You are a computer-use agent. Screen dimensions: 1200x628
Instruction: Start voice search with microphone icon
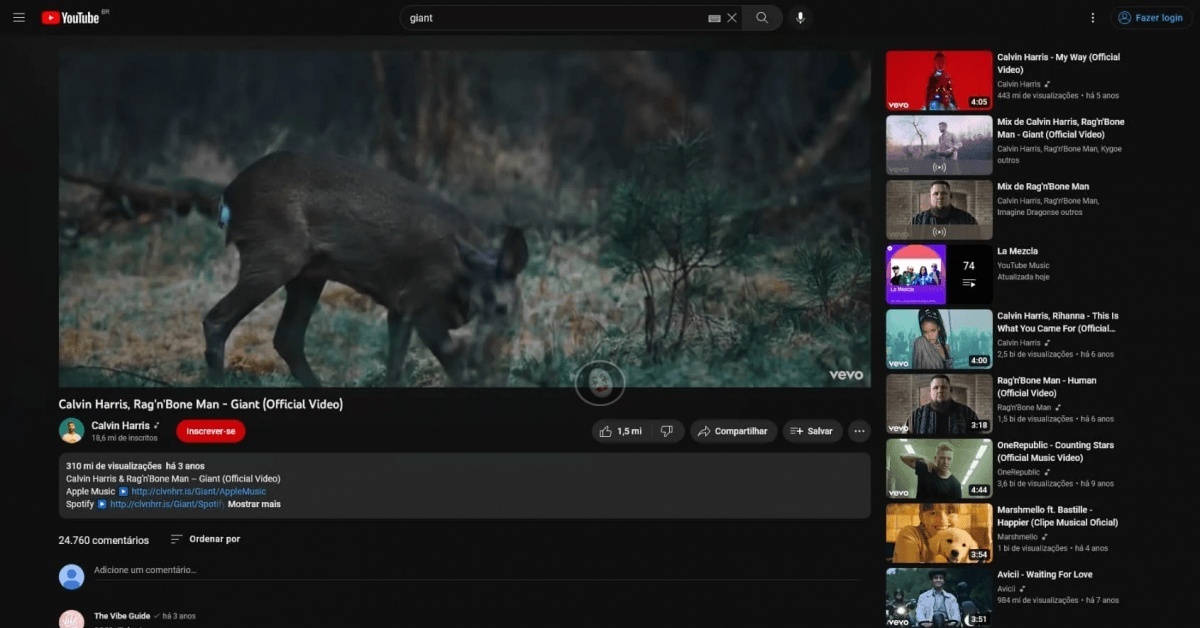click(x=800, y=18)
